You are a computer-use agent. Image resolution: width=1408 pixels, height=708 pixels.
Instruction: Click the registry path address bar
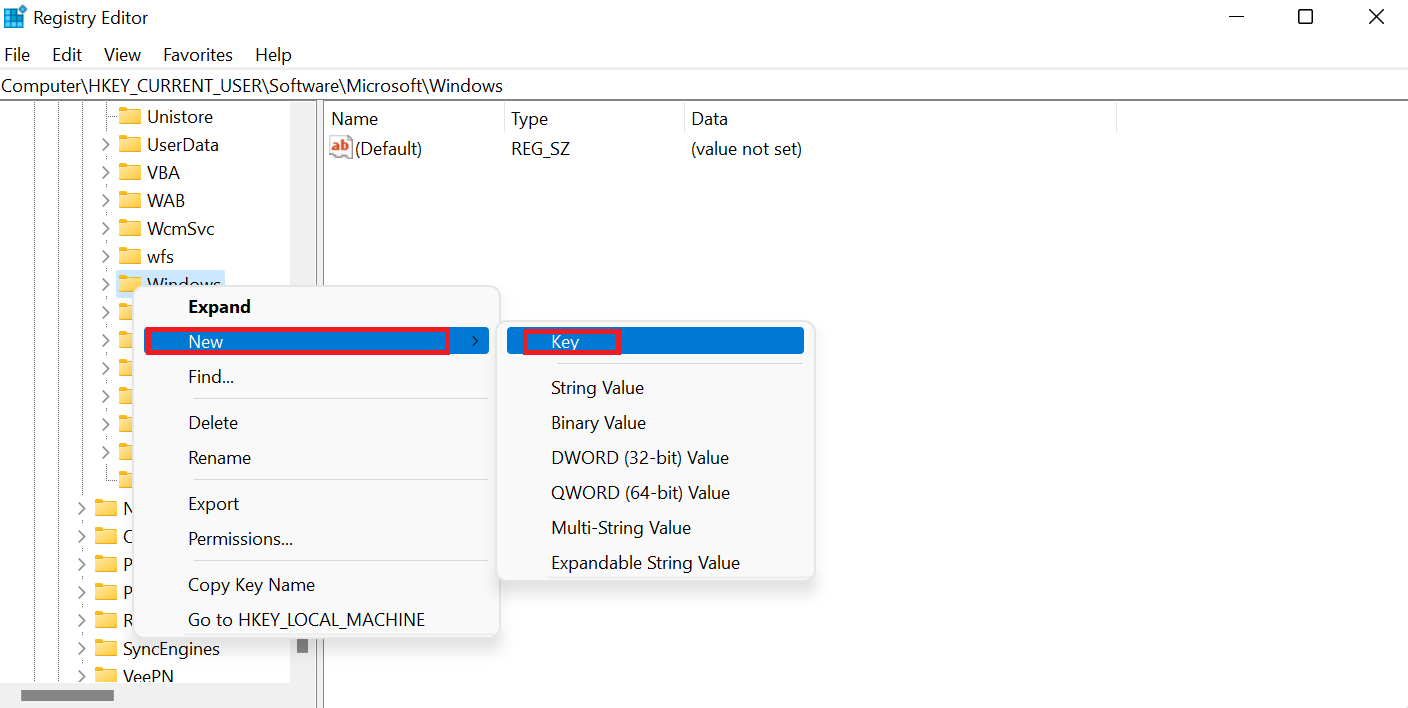pyautogui.click(x=704, y=86)
